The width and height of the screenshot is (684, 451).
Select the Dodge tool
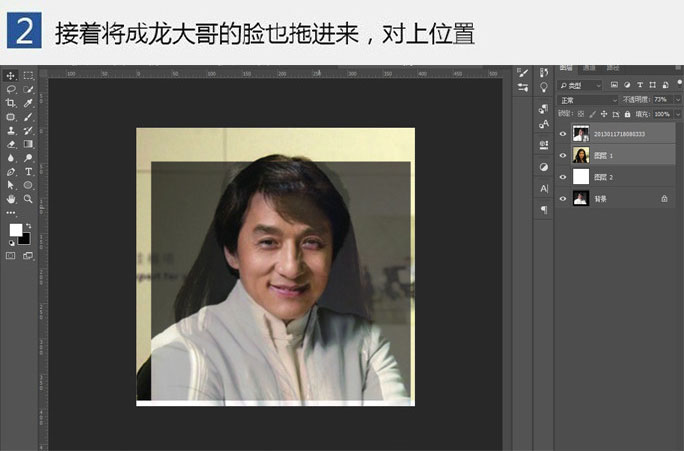(28, 158)
